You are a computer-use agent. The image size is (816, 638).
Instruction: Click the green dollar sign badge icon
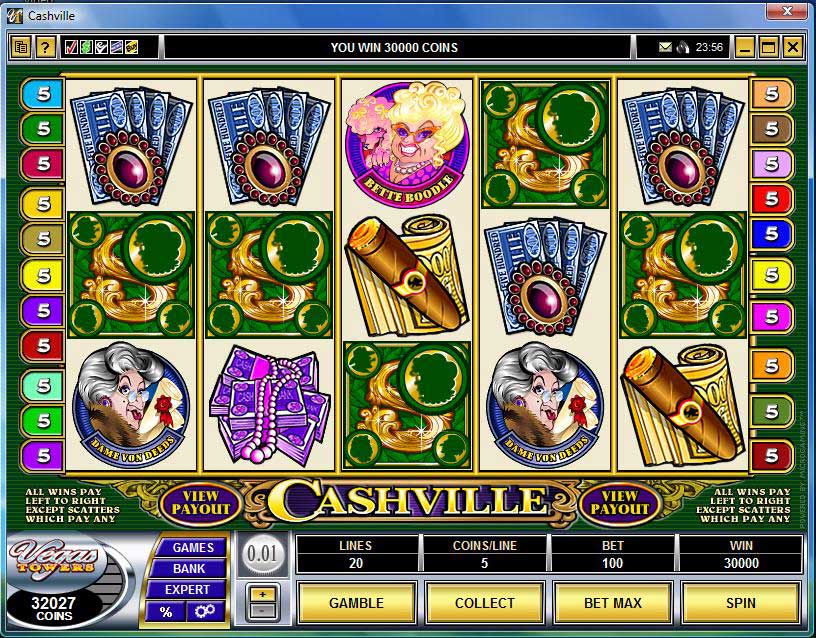(86, 47)
